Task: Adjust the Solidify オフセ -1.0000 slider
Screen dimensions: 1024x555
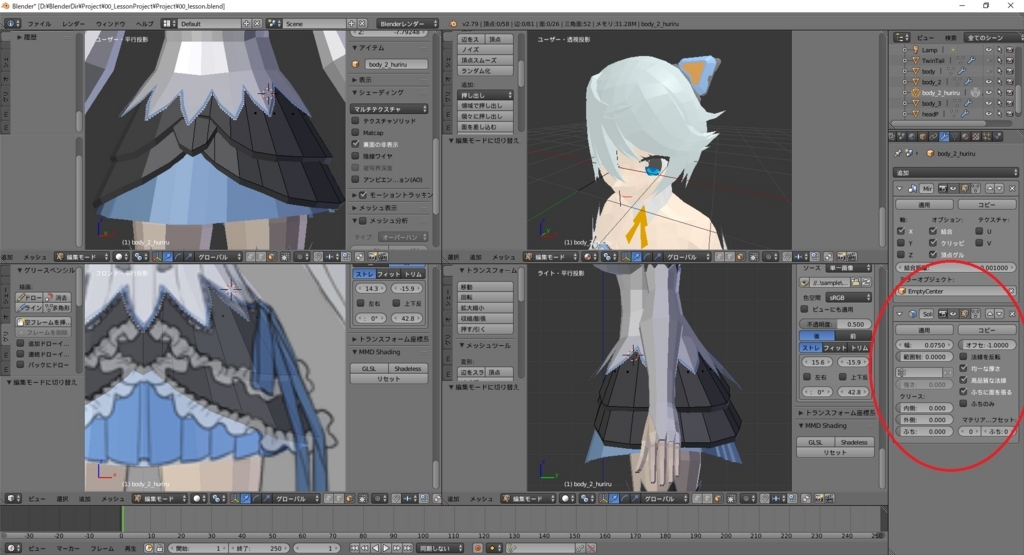Action: click(x=987, y=345)
